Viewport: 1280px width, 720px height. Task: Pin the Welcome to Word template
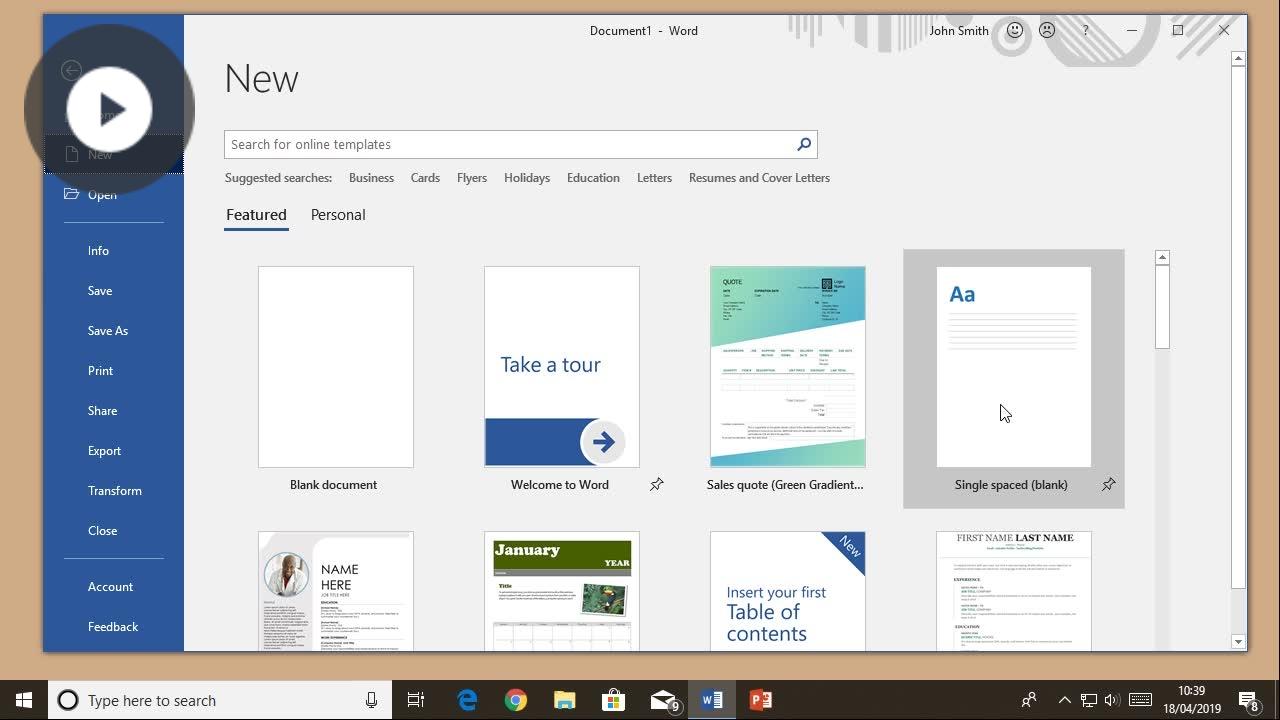point(657,484)
